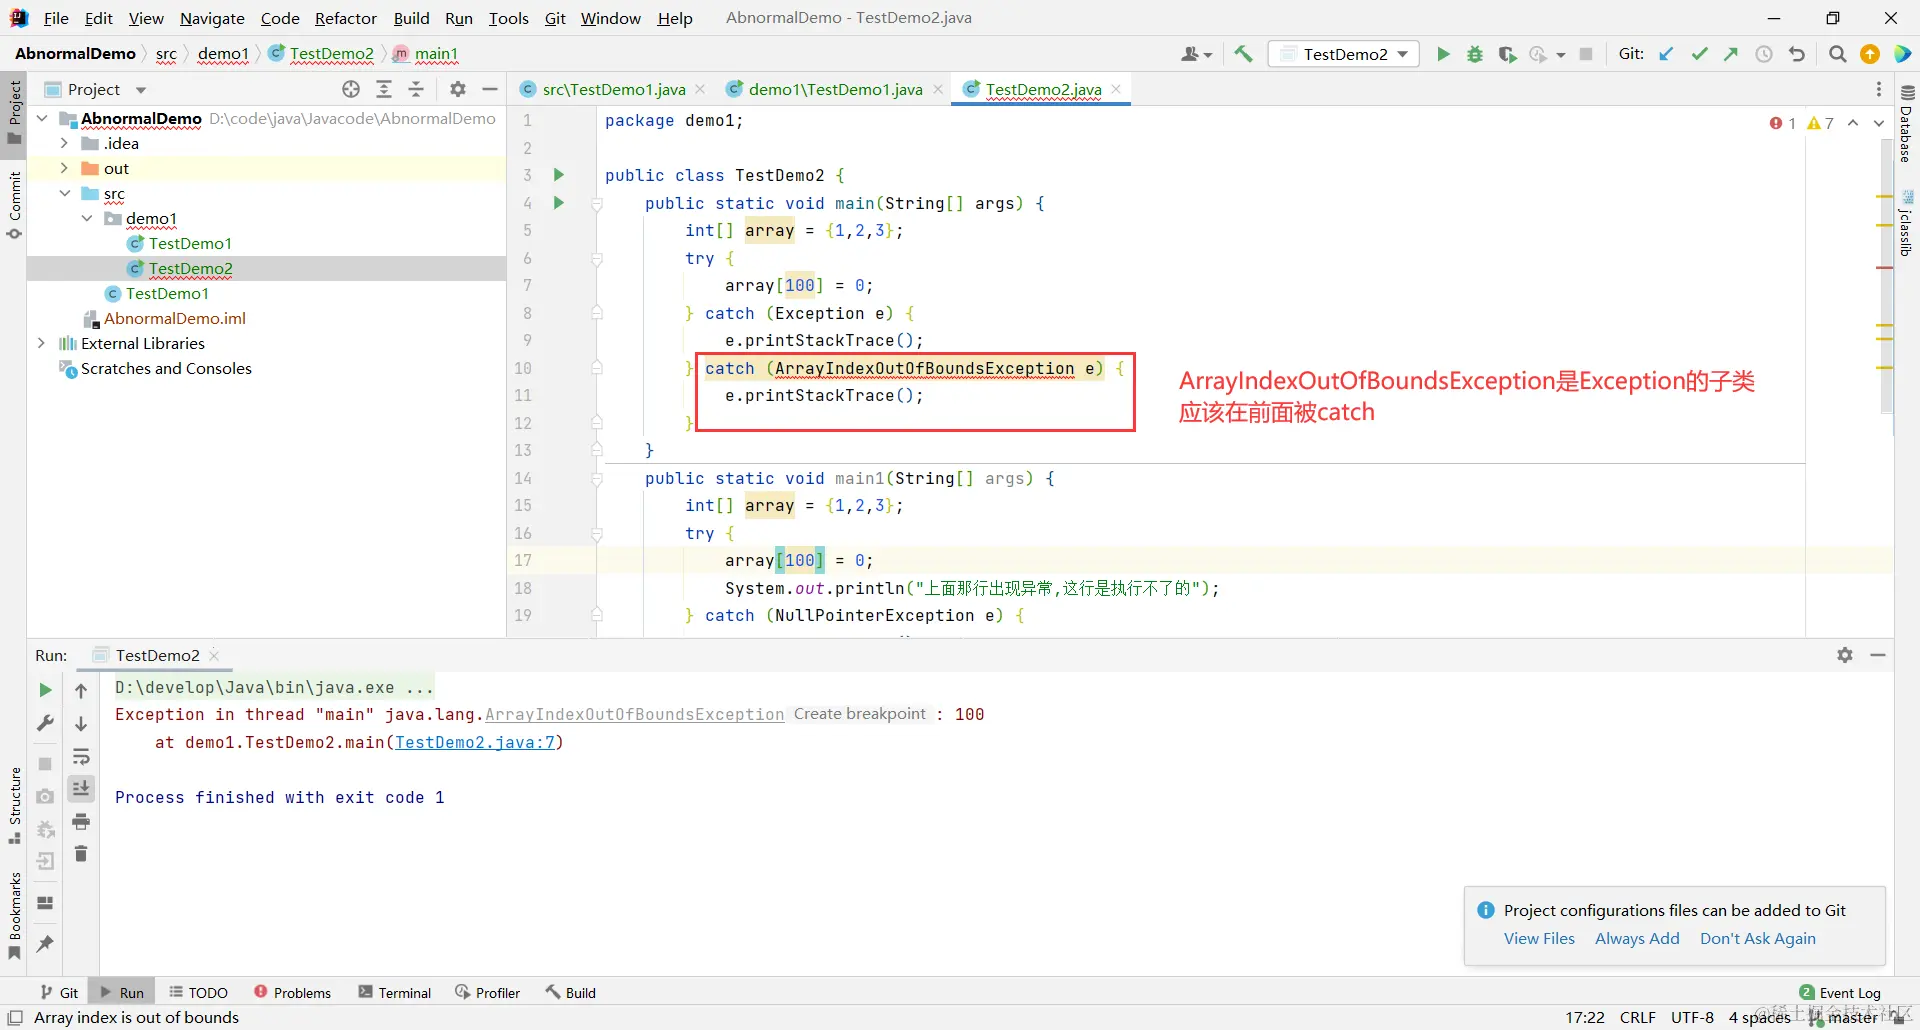Collapse all in the Project panel

[x=417, y=89]
